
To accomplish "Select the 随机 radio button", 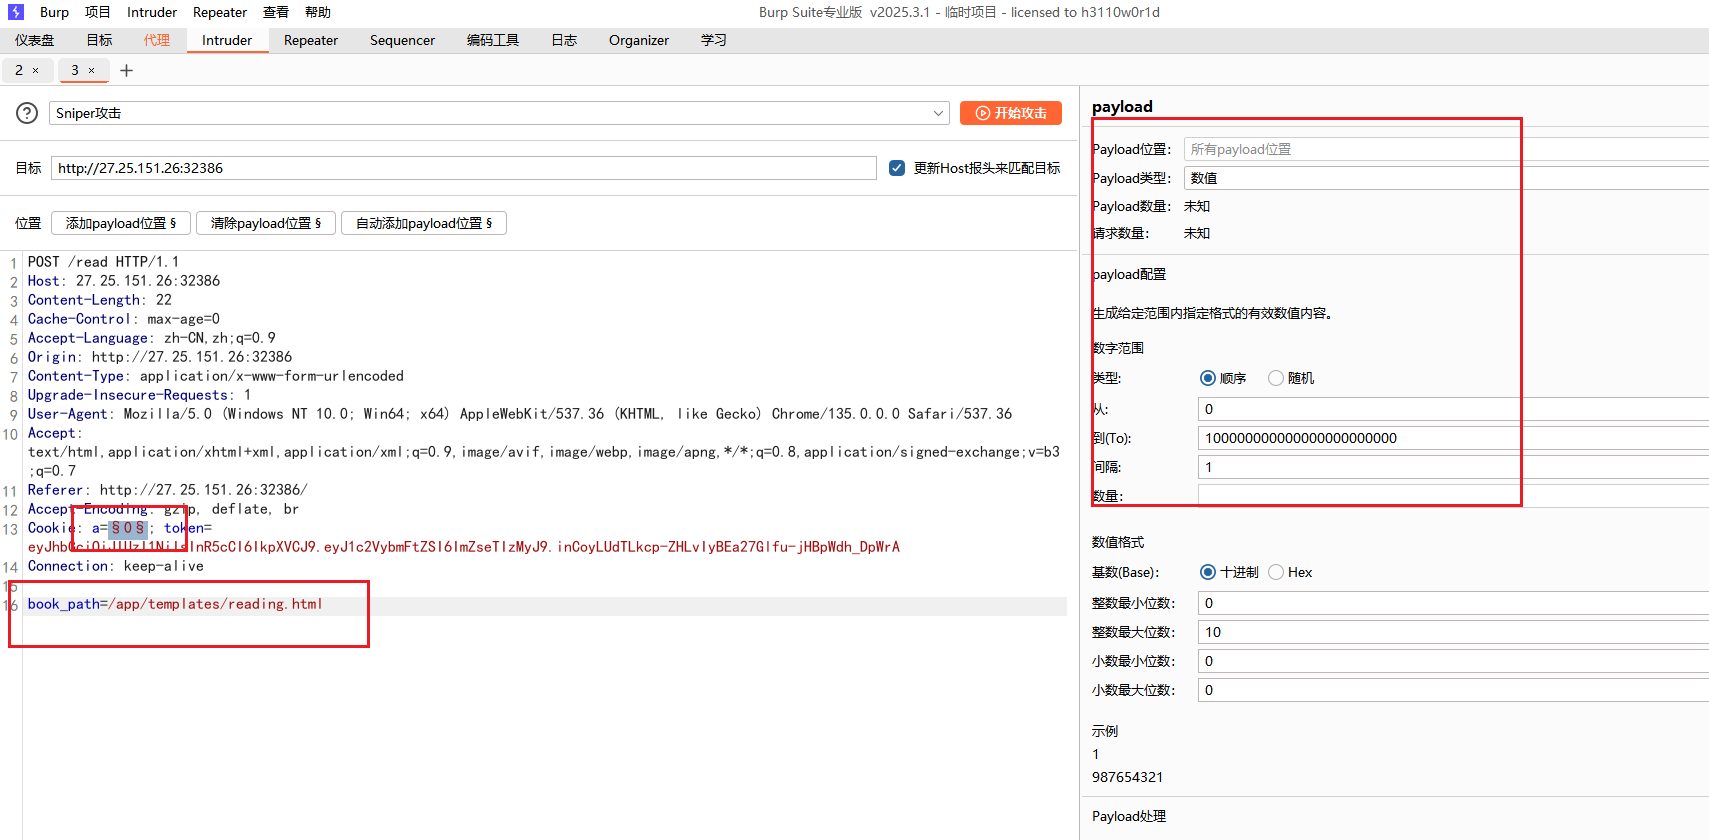I will (x=1276, y=378).
